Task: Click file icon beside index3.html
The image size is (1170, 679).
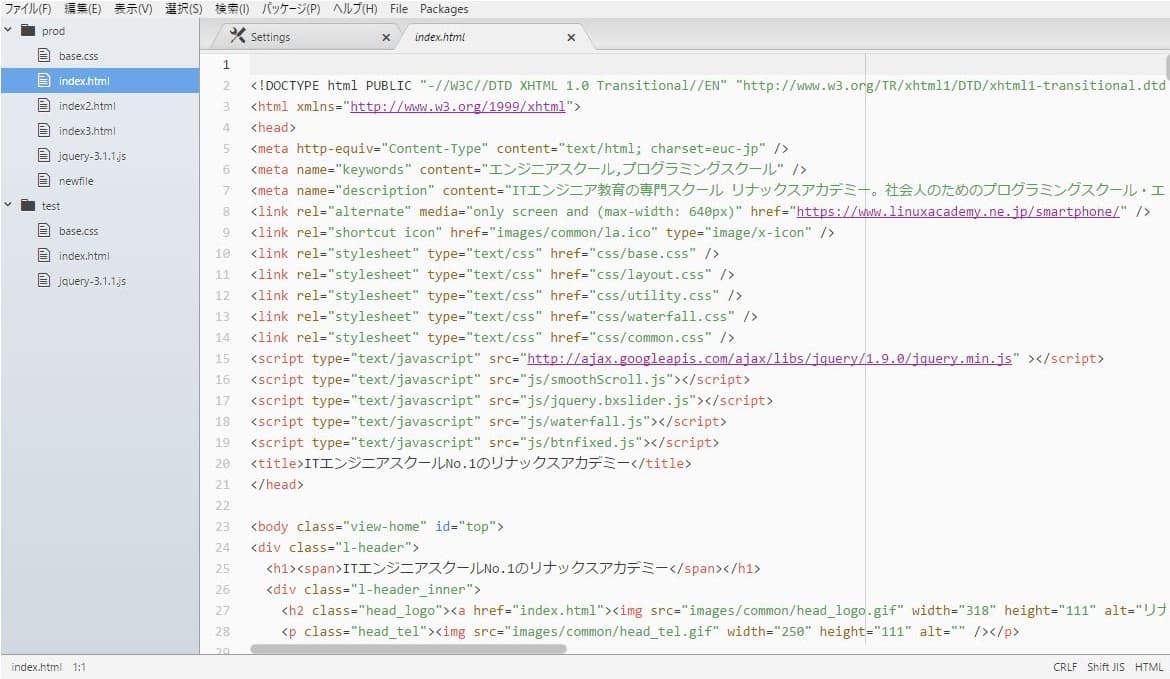Action: [44, 131]
